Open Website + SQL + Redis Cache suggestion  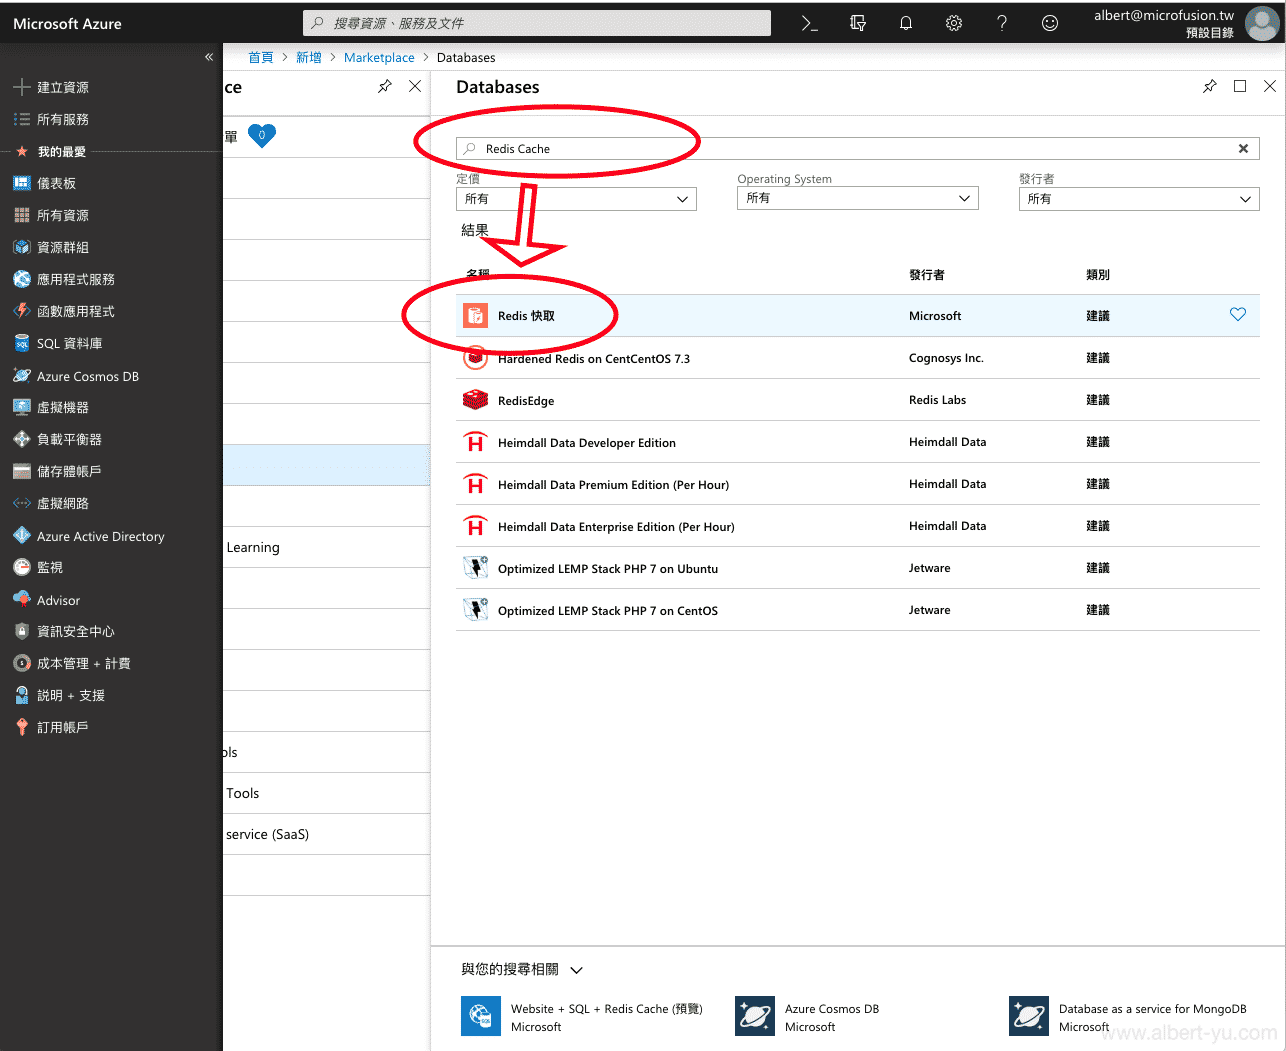click(x=582, y=1017)
